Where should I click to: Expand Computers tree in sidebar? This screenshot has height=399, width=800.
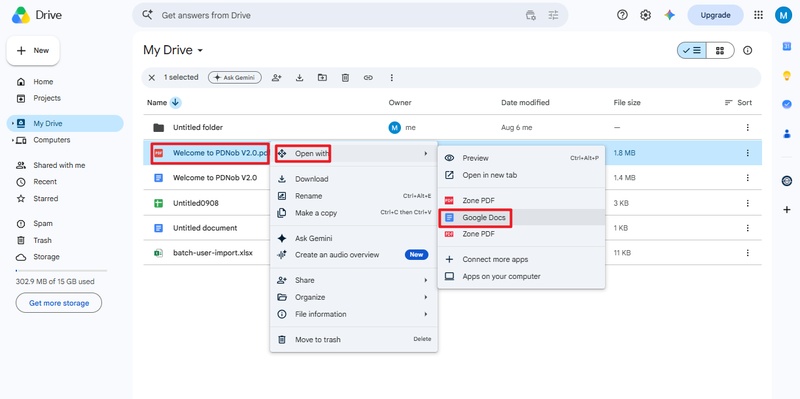[13, 140]
